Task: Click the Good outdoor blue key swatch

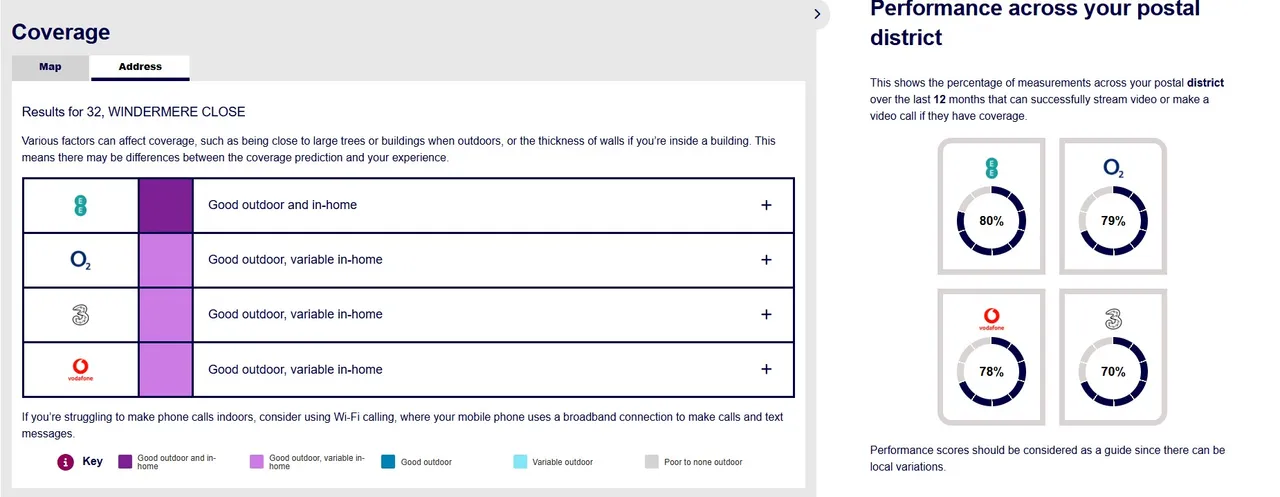Action: pos(388,462)
